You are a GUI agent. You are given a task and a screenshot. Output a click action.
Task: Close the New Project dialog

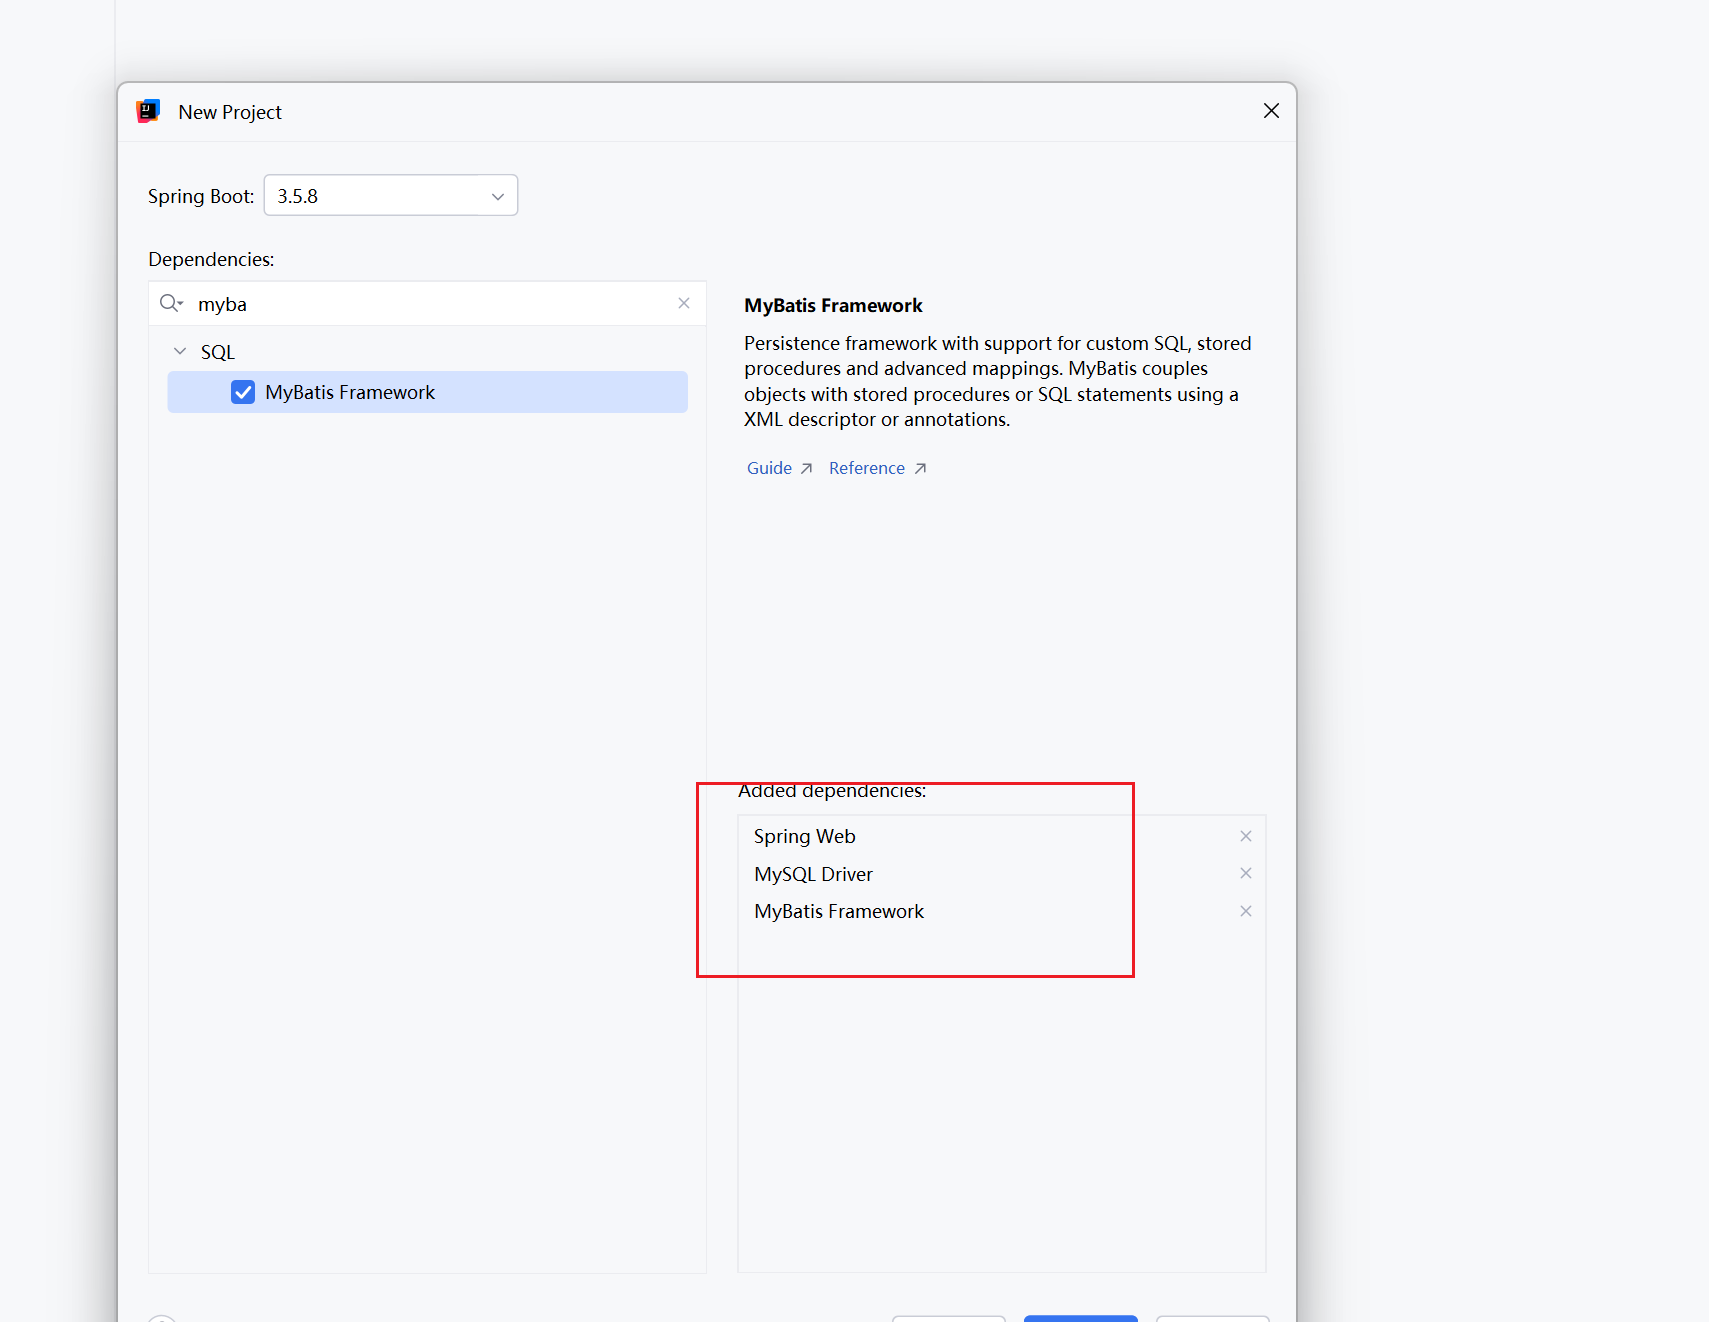(1271, 111)
